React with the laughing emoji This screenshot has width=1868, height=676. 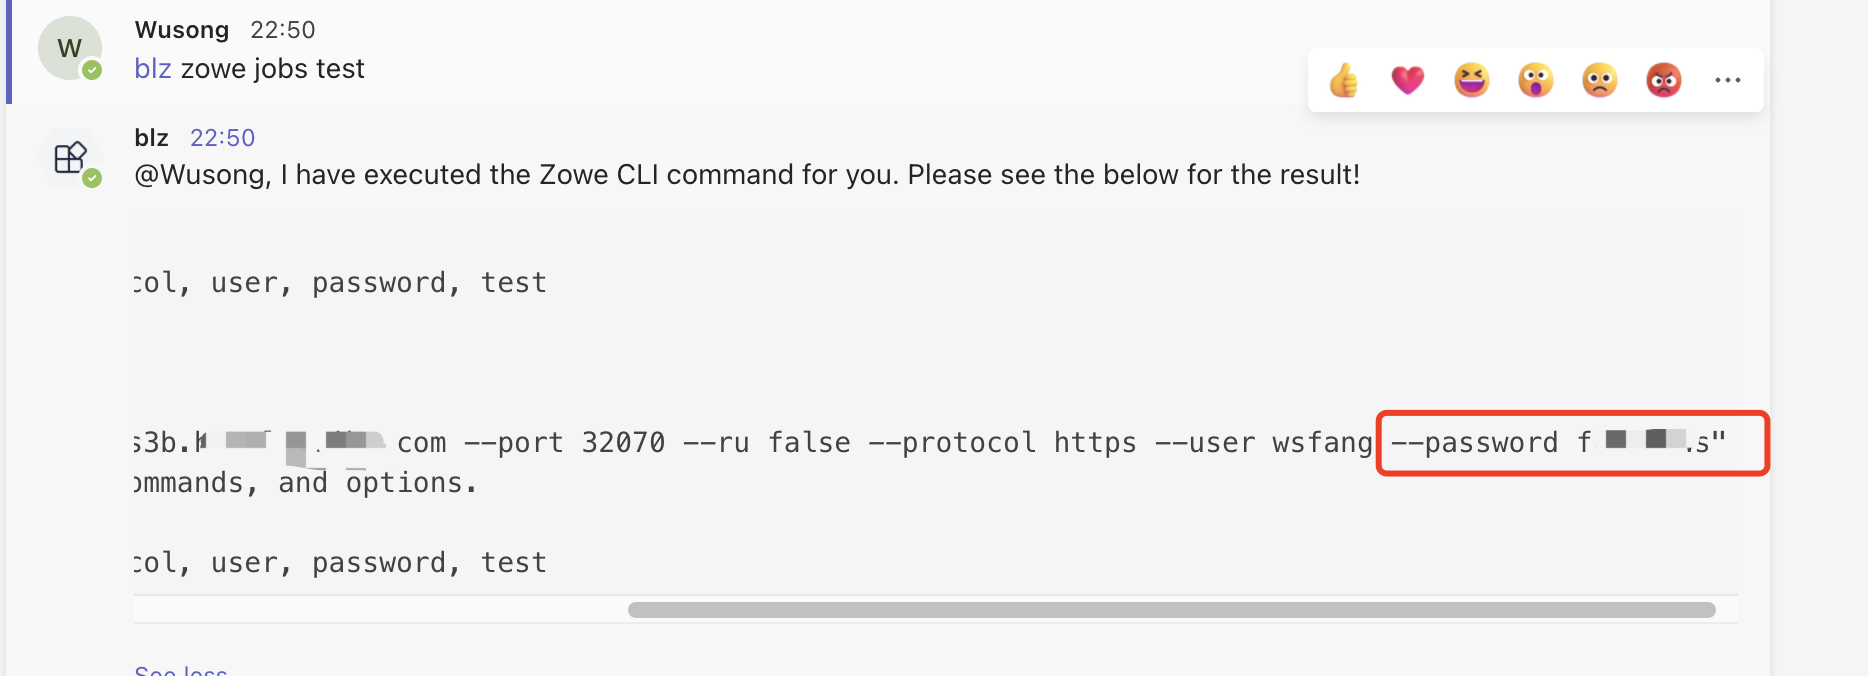pyautogui.click(x=1471, y=80)
